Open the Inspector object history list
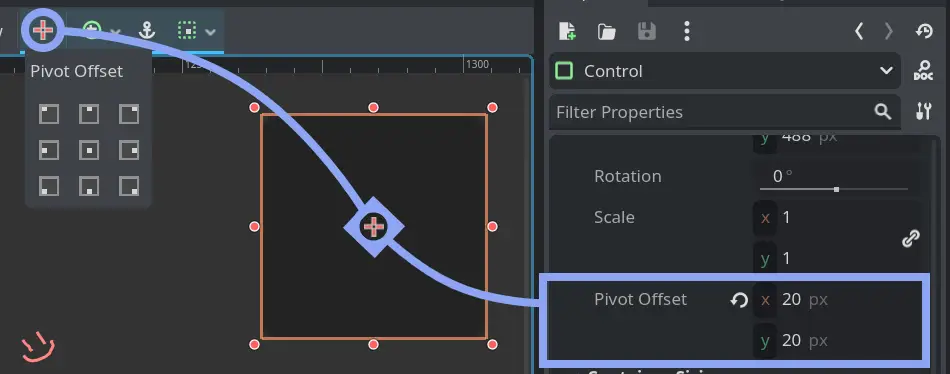Screen dimensions: 950x374 click(x=924, y=31)
